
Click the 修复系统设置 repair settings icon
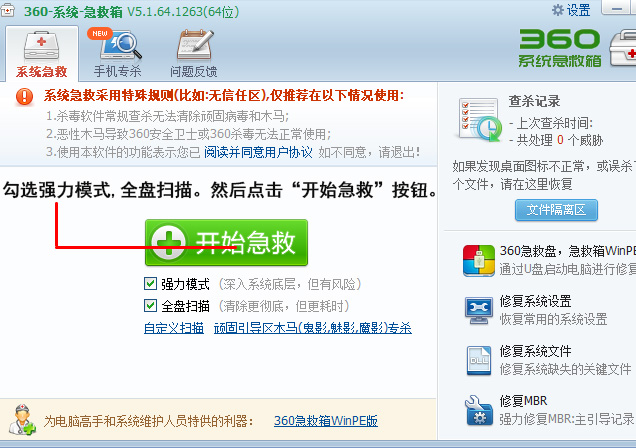click(478, 310)
